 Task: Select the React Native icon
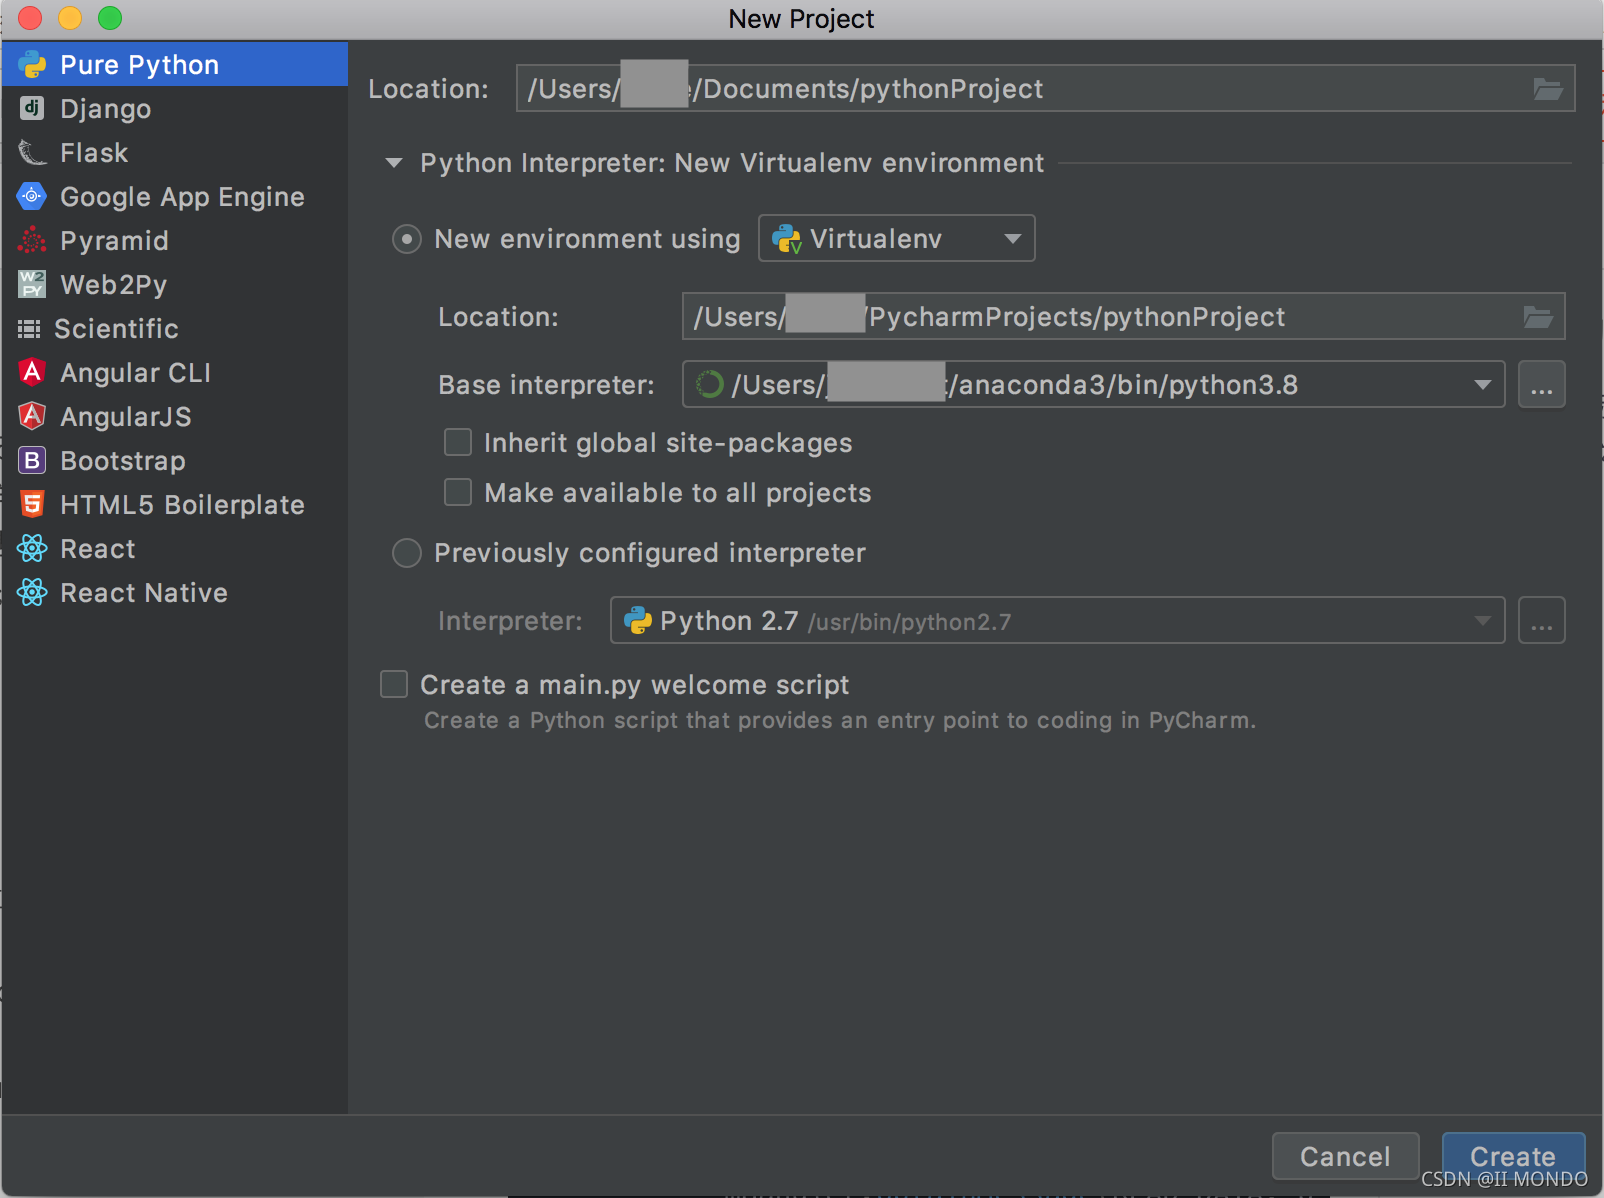click(x=31, y=592)
